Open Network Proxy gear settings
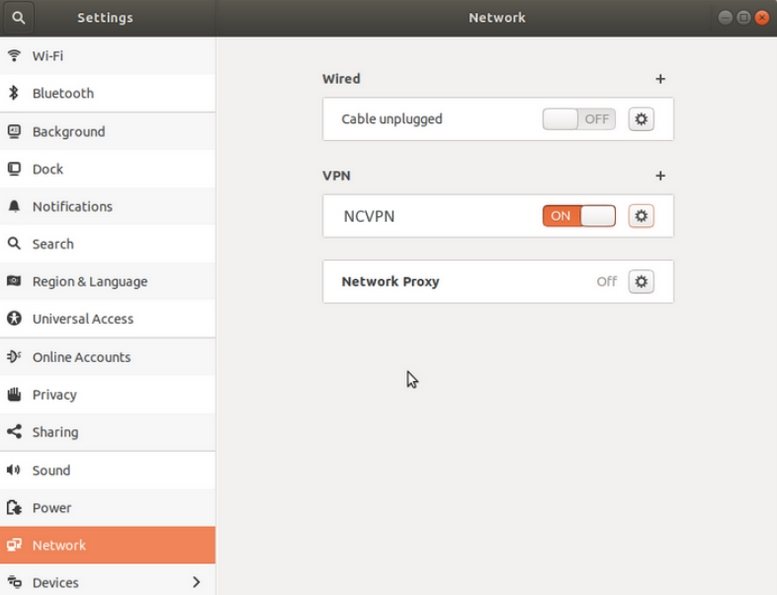This screenshot has height=595, width=777. coord(641,281)
